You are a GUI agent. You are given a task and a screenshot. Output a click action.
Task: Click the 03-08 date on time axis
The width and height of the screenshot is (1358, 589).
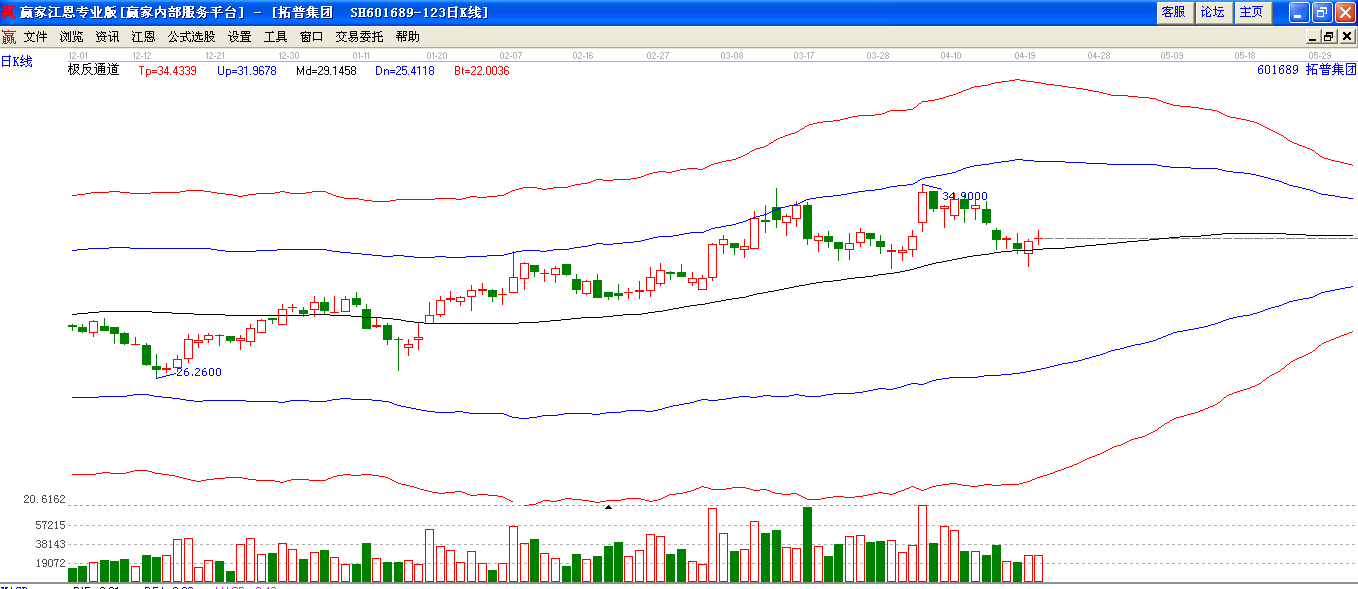click(731, 56)
